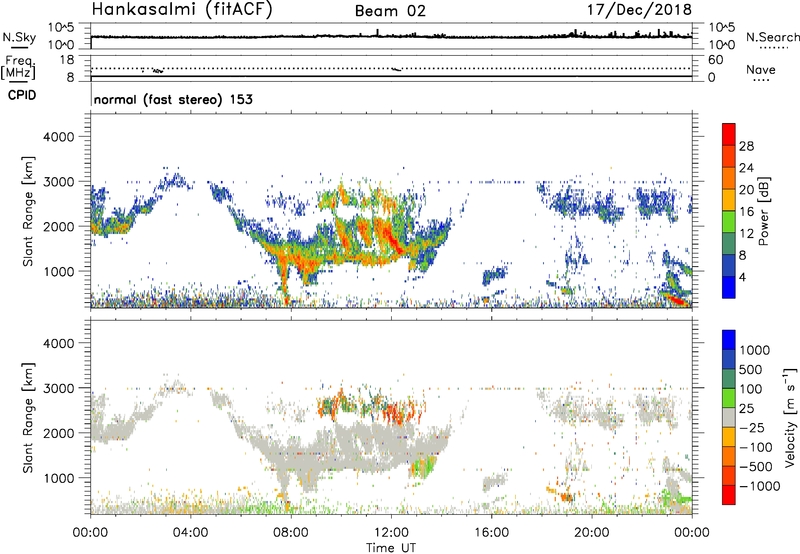Select the Beam 02 label
The height and width of the screenshot is (554, 800).
point(390,11)
